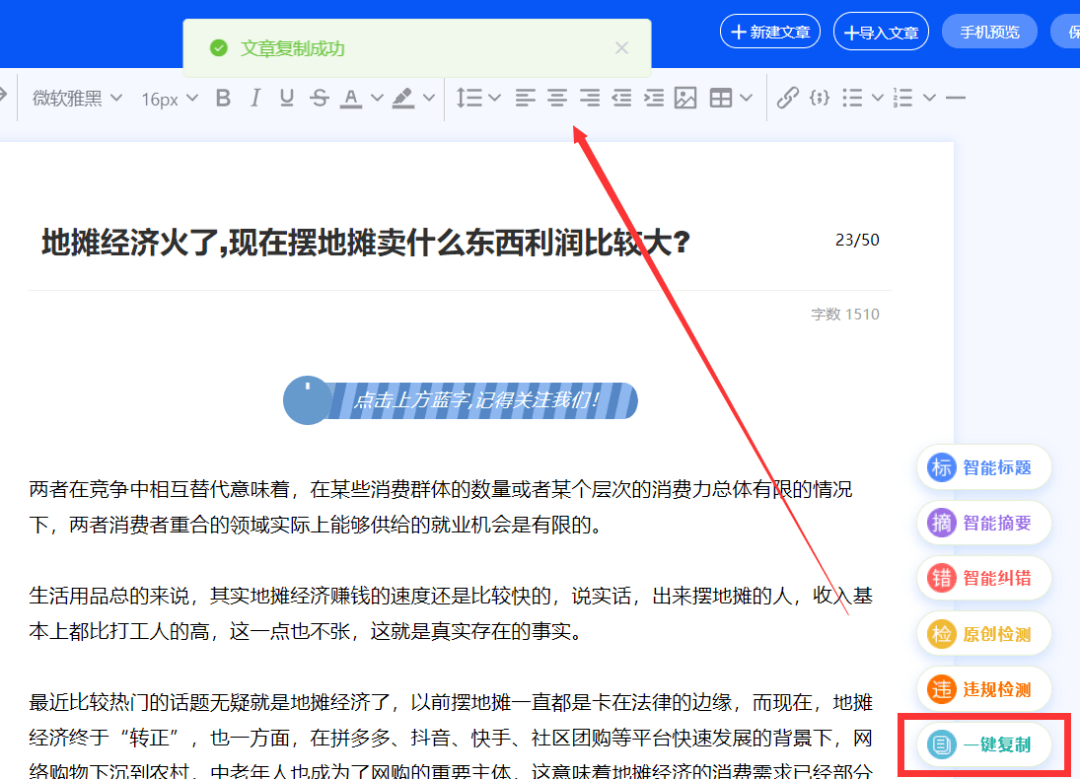Screen dimensions: 1080x779
Task: Expand table options arrow
Action: click(746, 98)
